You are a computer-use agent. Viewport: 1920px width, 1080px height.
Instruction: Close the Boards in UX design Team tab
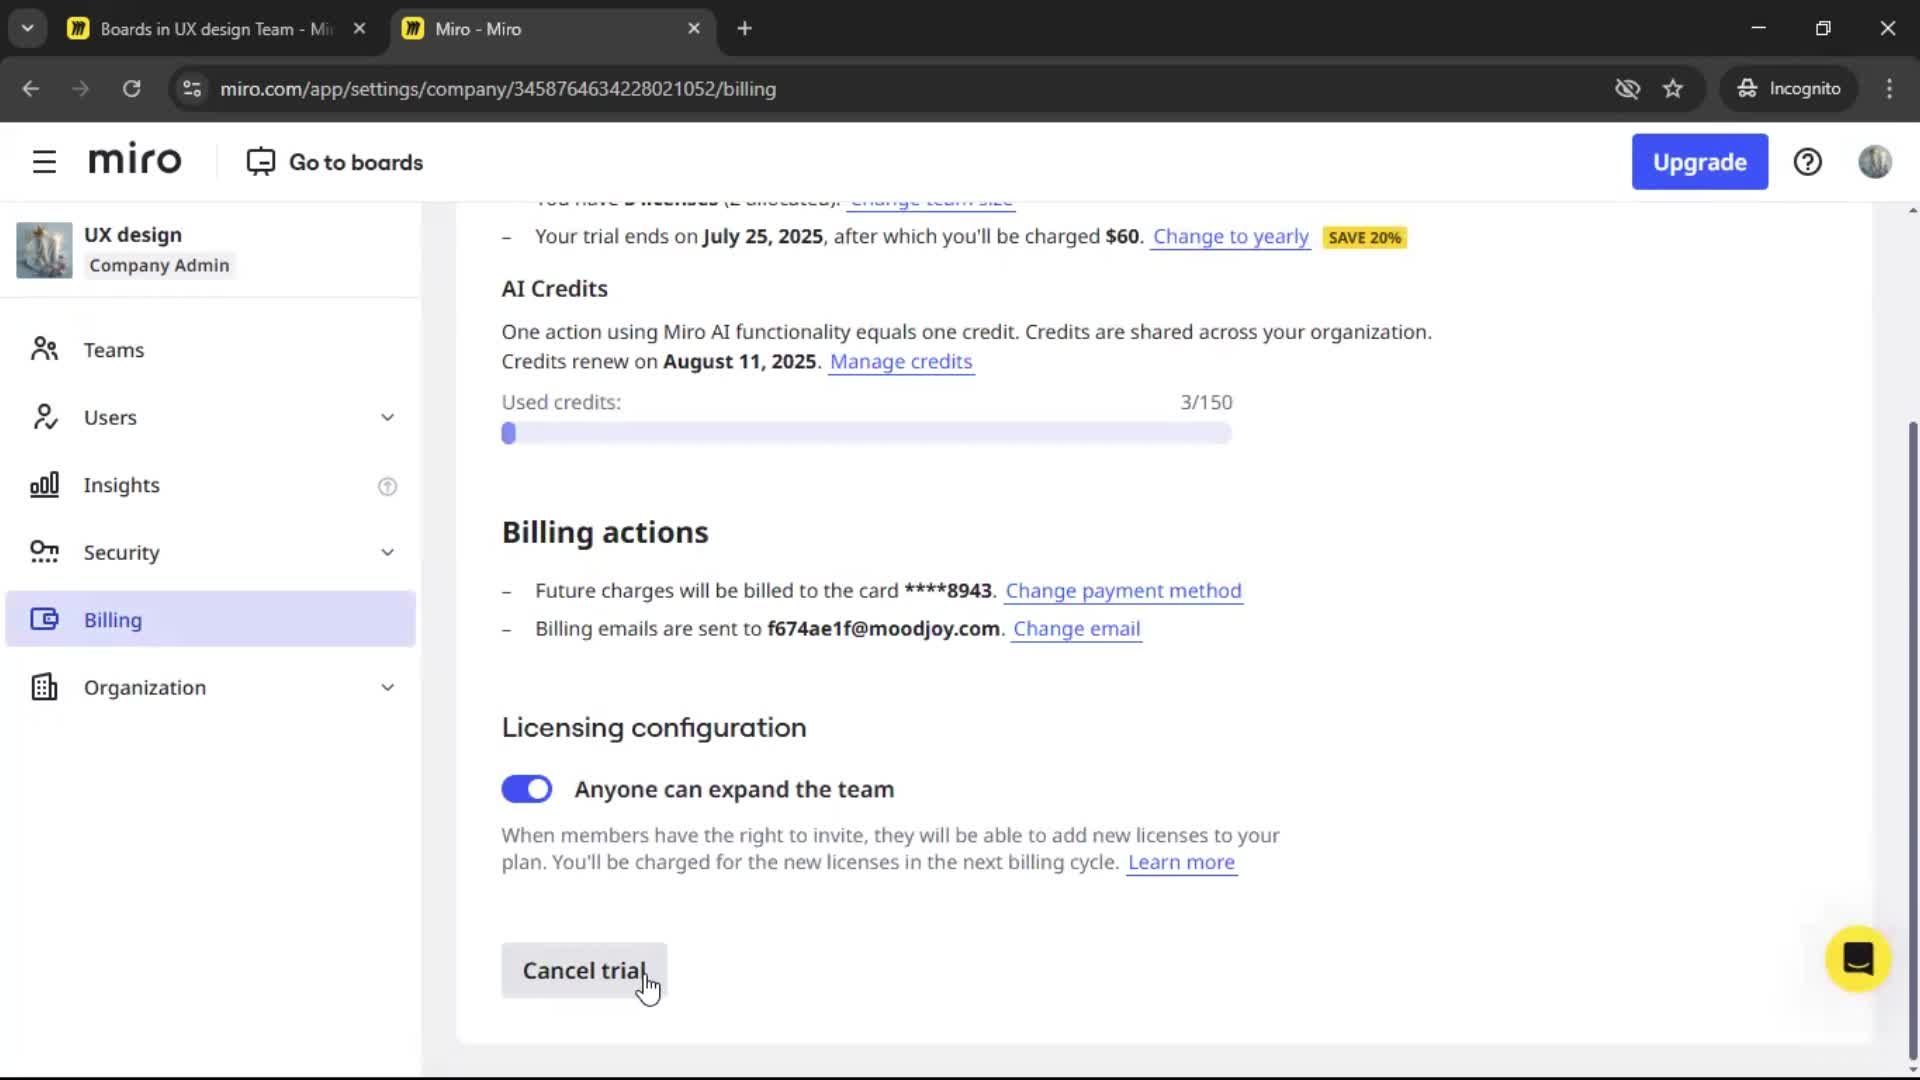coord(359,28)
